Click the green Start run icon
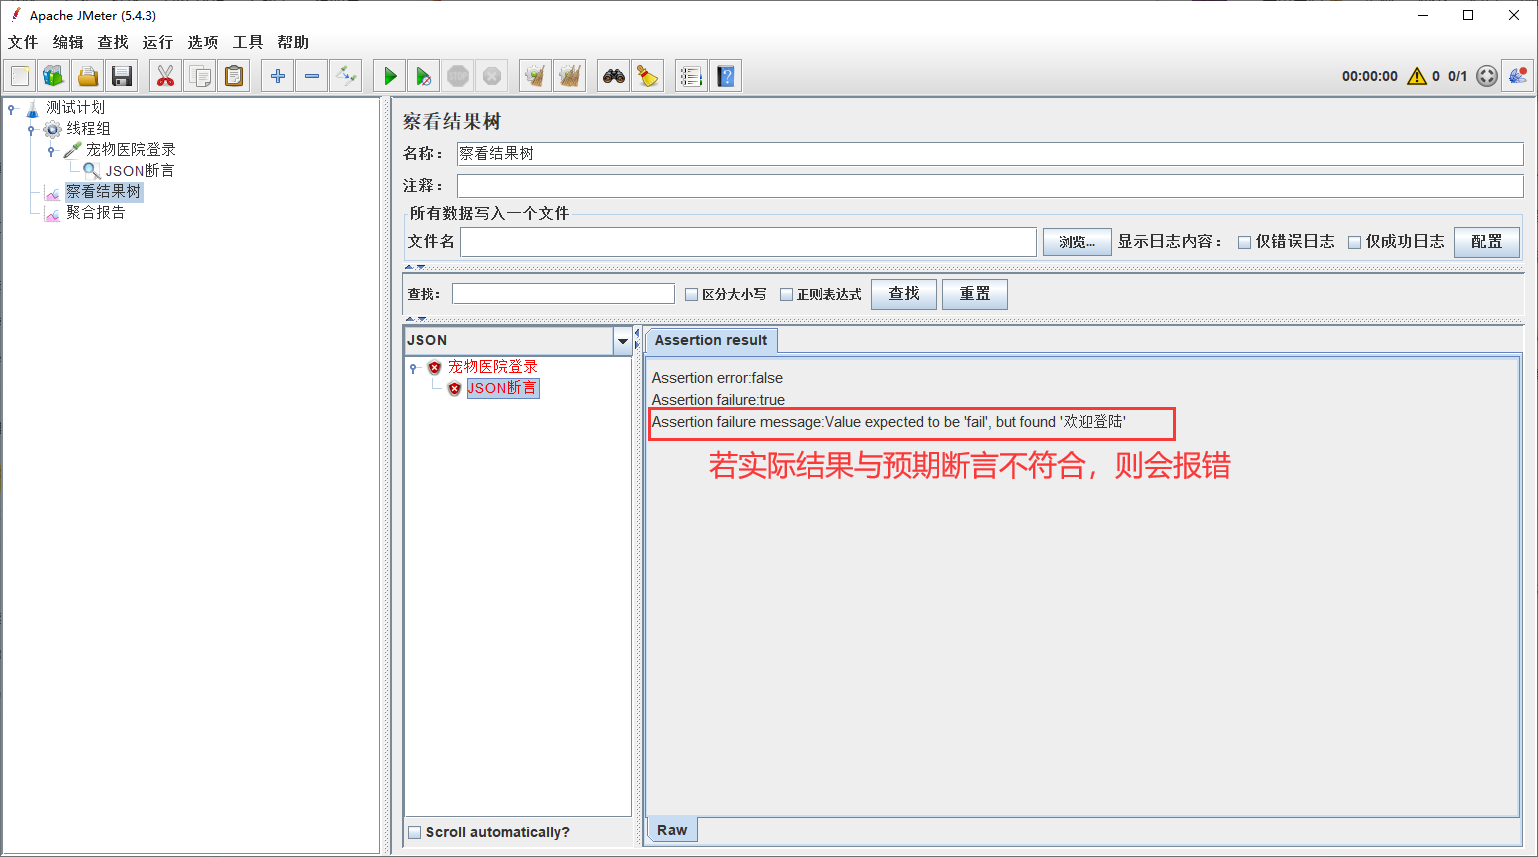This screenshot has width=1538, height=857. (390, 76)
